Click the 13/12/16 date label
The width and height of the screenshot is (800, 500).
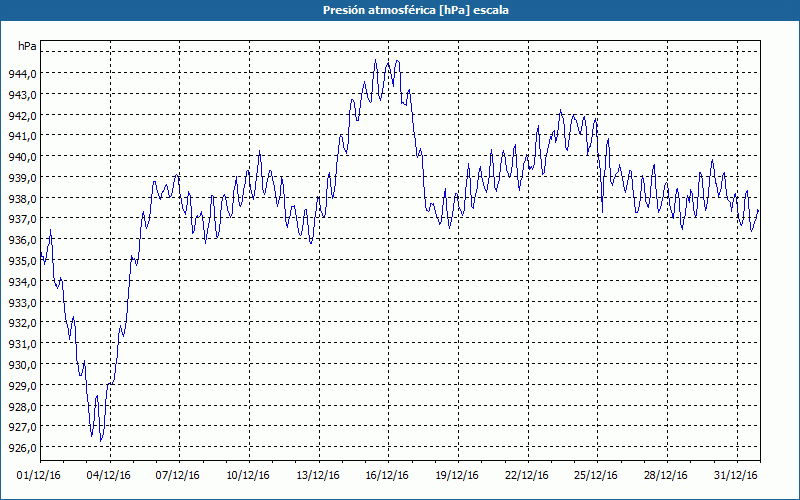pos(318,476)
